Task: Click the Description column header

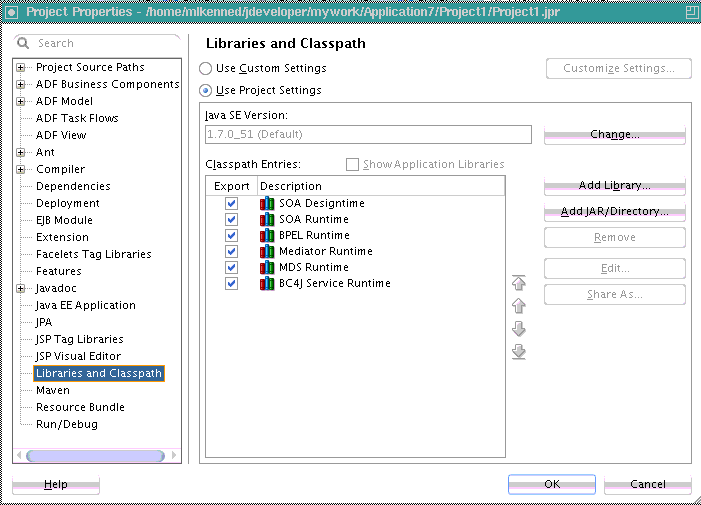Action: (381, 186)
